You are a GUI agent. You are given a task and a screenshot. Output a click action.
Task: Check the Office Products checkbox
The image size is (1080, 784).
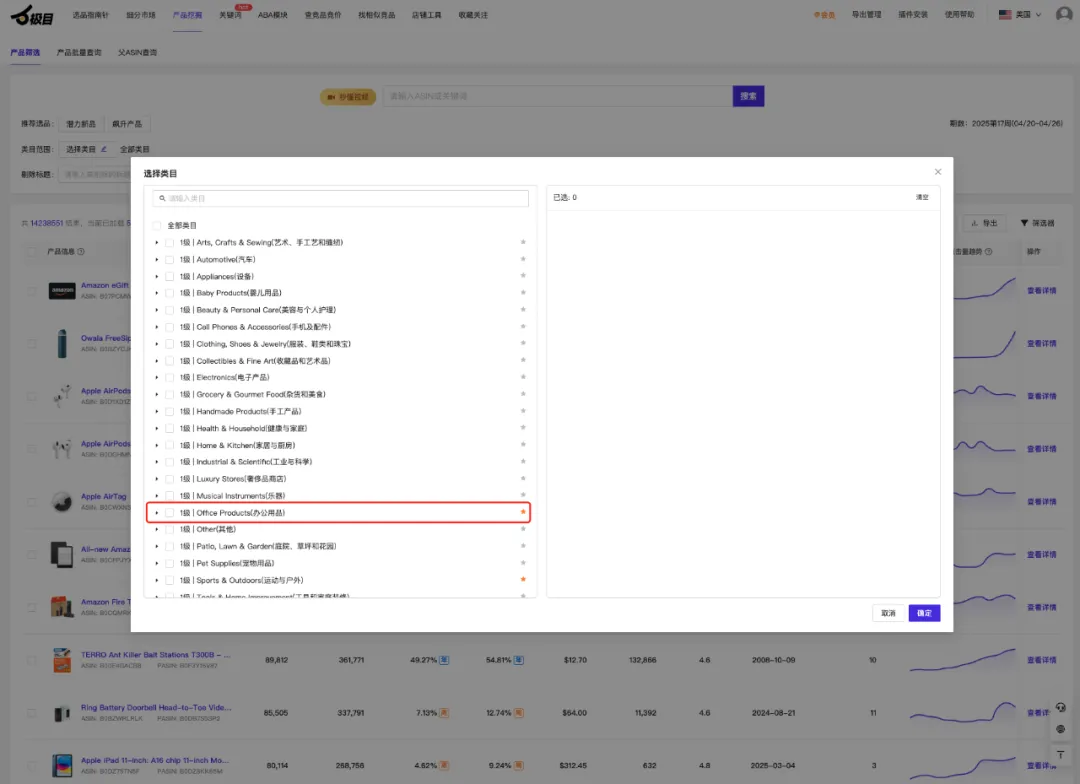pyautogui.click(x=170, y=513)
